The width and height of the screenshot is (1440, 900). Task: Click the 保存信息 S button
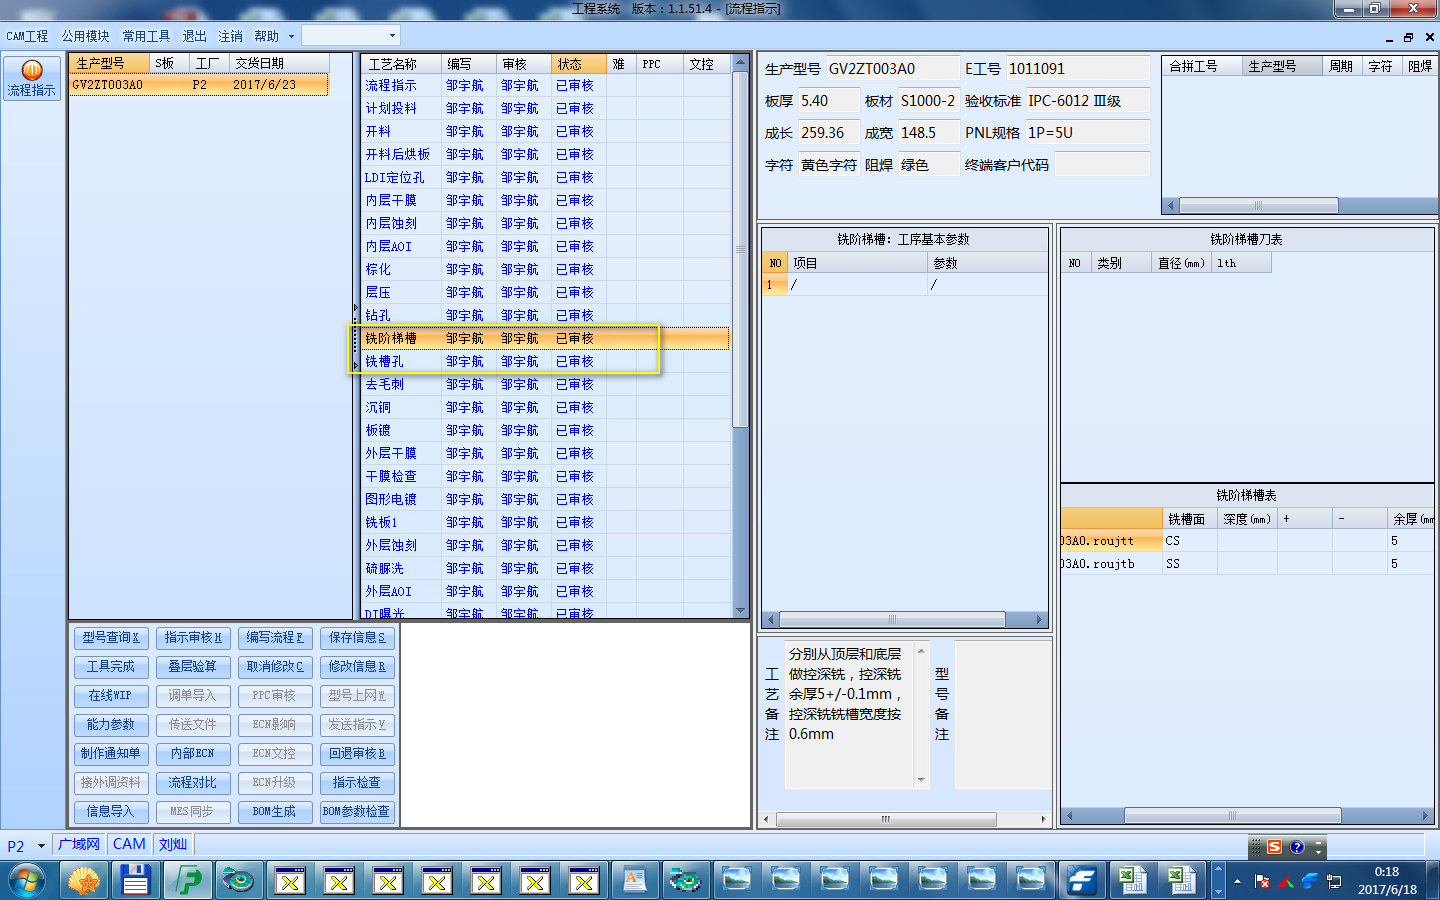coord(357,638)
